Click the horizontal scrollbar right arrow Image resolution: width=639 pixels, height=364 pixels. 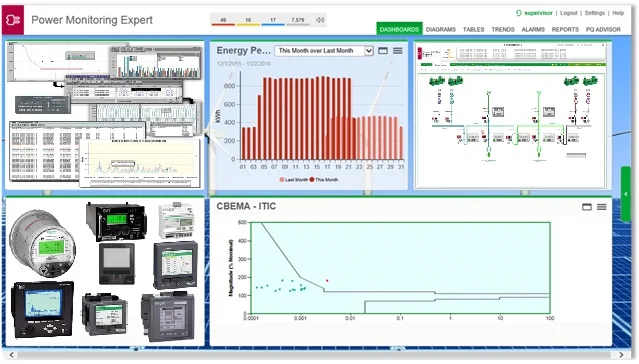click(621, 355)
